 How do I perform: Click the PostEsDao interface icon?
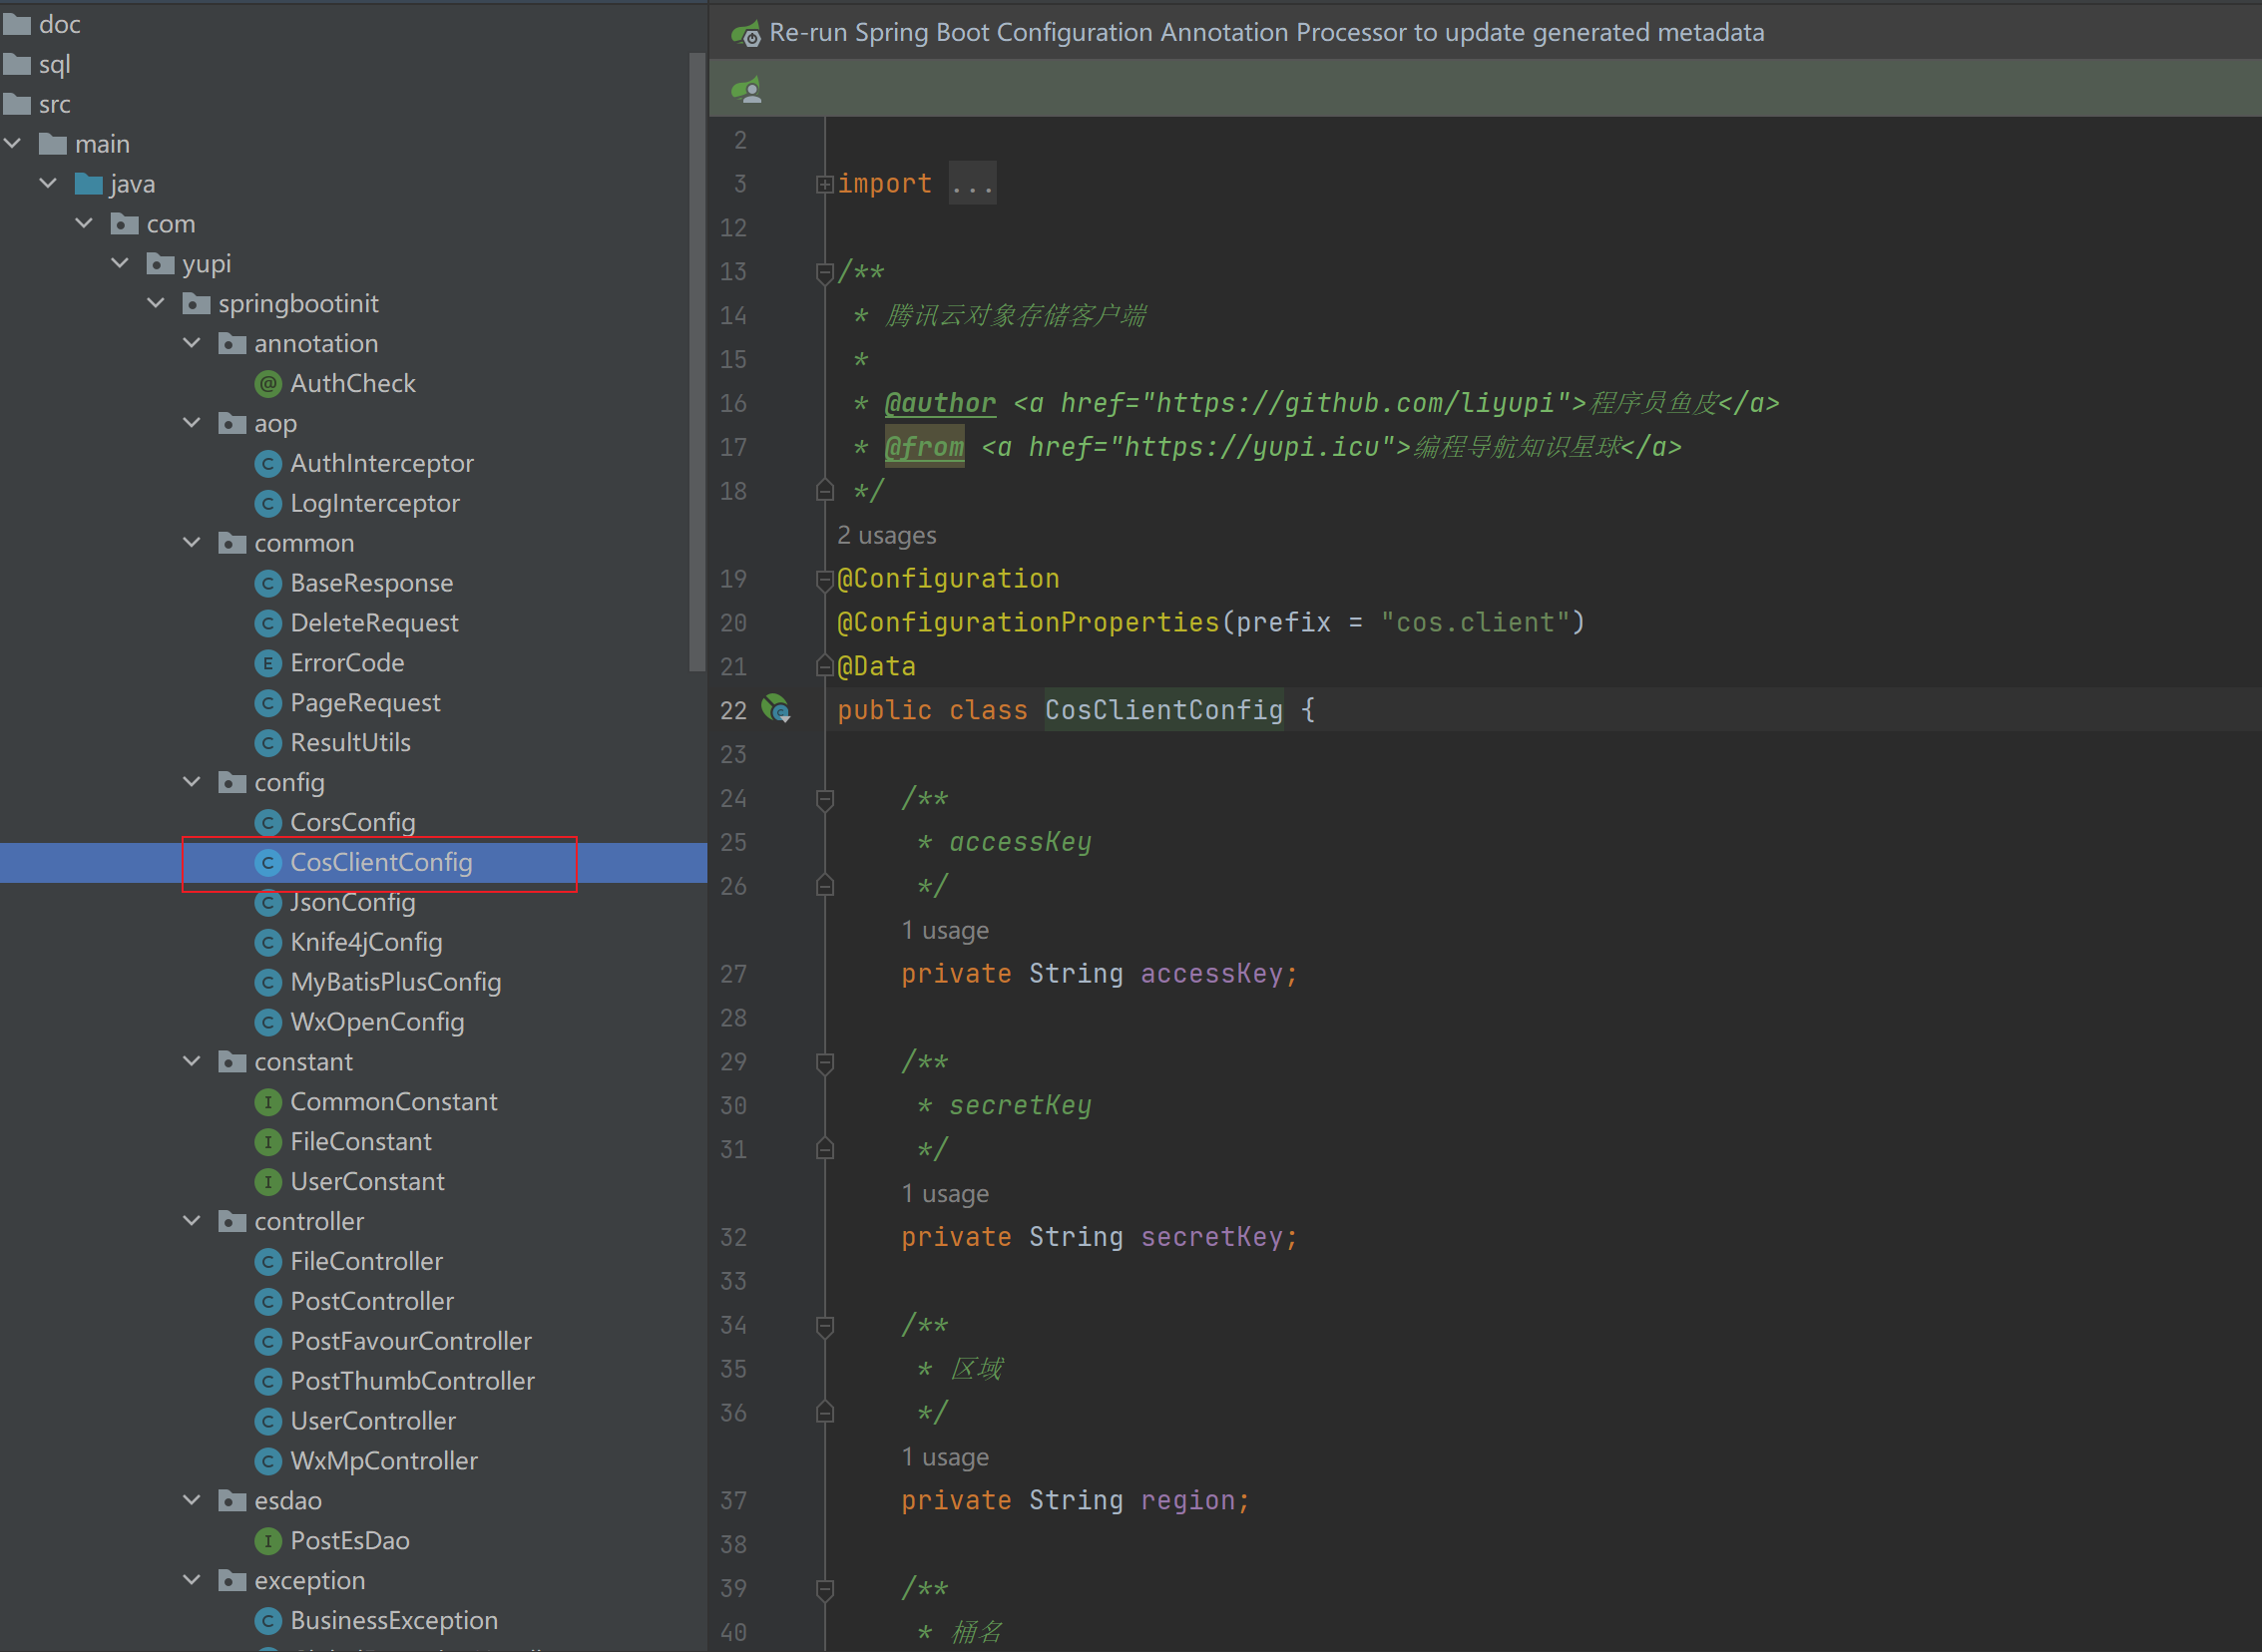click(267, 1541)
